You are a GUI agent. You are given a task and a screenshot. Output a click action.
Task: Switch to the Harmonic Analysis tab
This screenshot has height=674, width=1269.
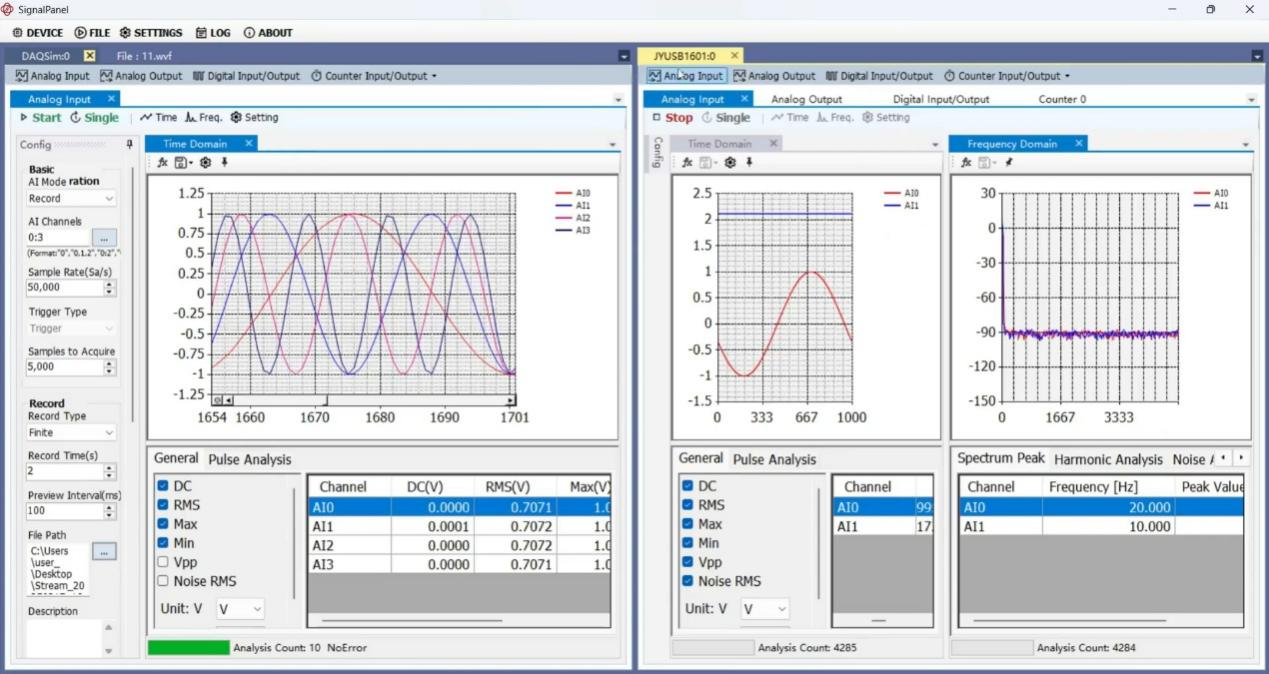point(1108,459)
